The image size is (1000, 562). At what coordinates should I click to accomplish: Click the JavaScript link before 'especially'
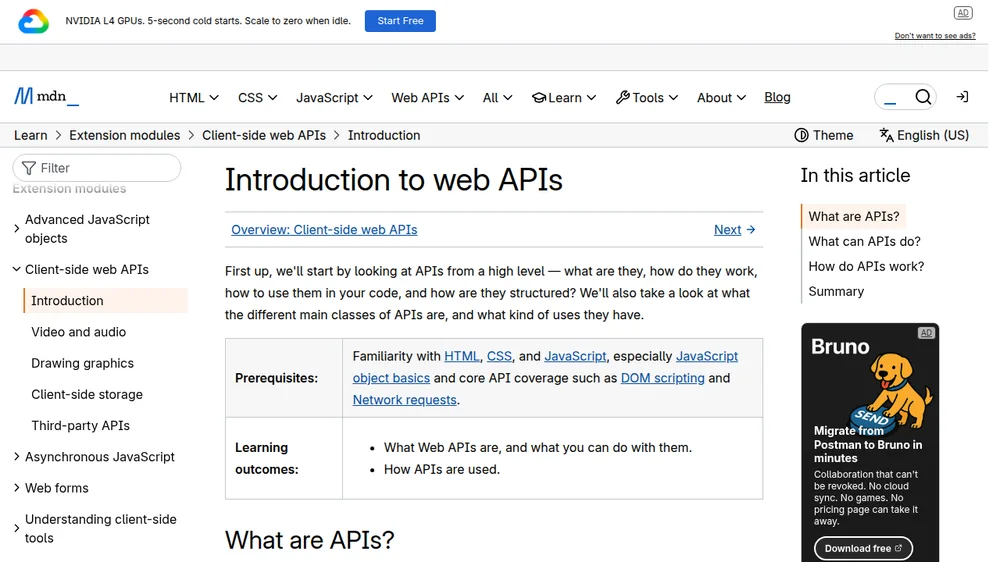pos(575,356)
